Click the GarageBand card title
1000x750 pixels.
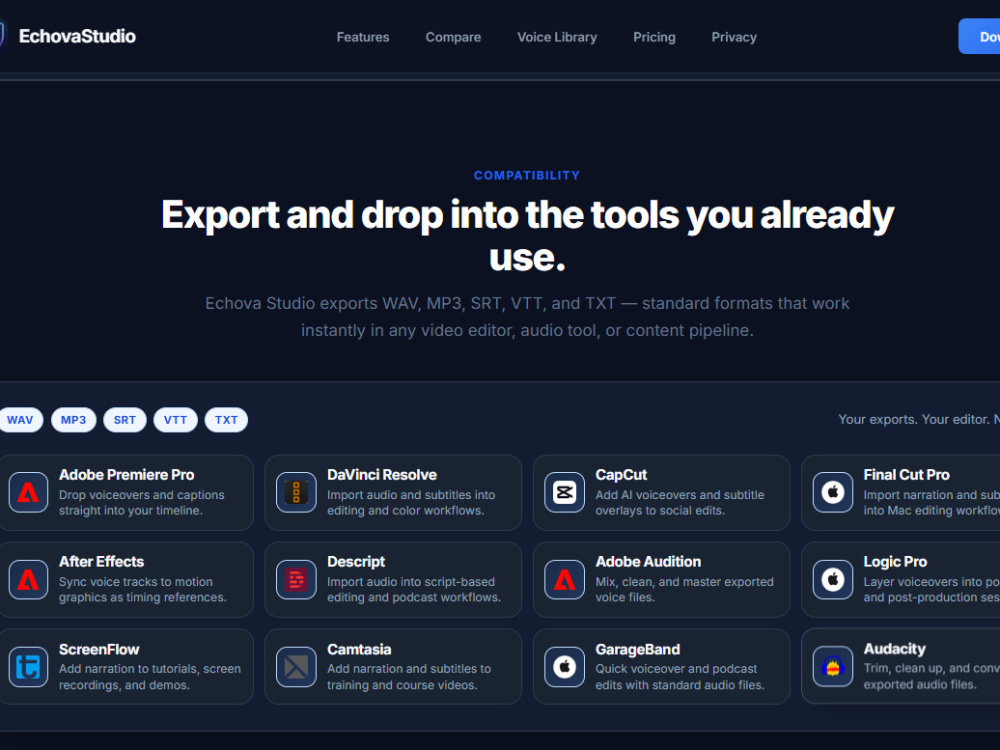tap(637, 649)
